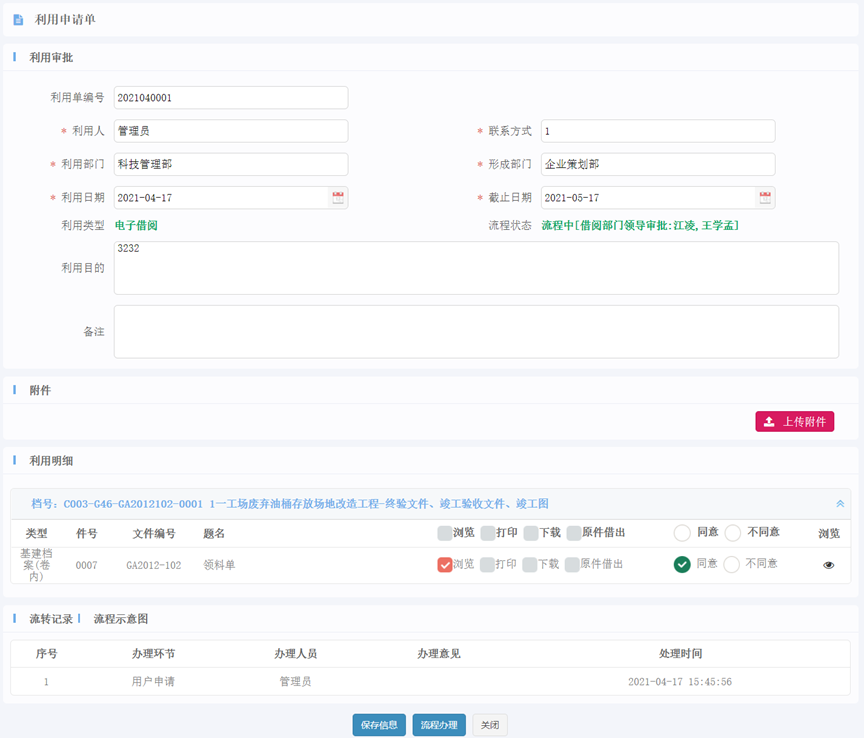The height and width of the screenshot is (738, 864).
Task: Click the 题名 column header
Action: pos(214,534)
